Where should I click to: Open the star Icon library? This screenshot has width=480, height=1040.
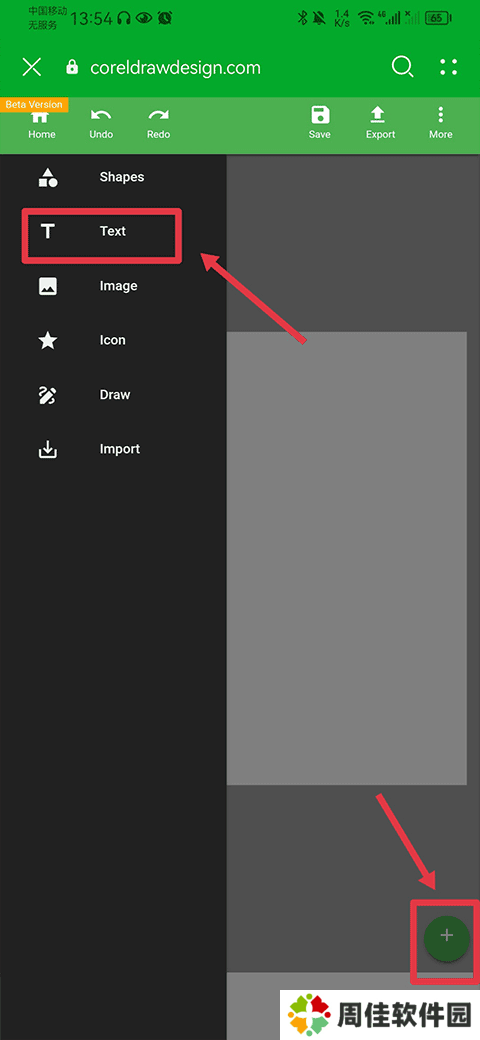48,340
